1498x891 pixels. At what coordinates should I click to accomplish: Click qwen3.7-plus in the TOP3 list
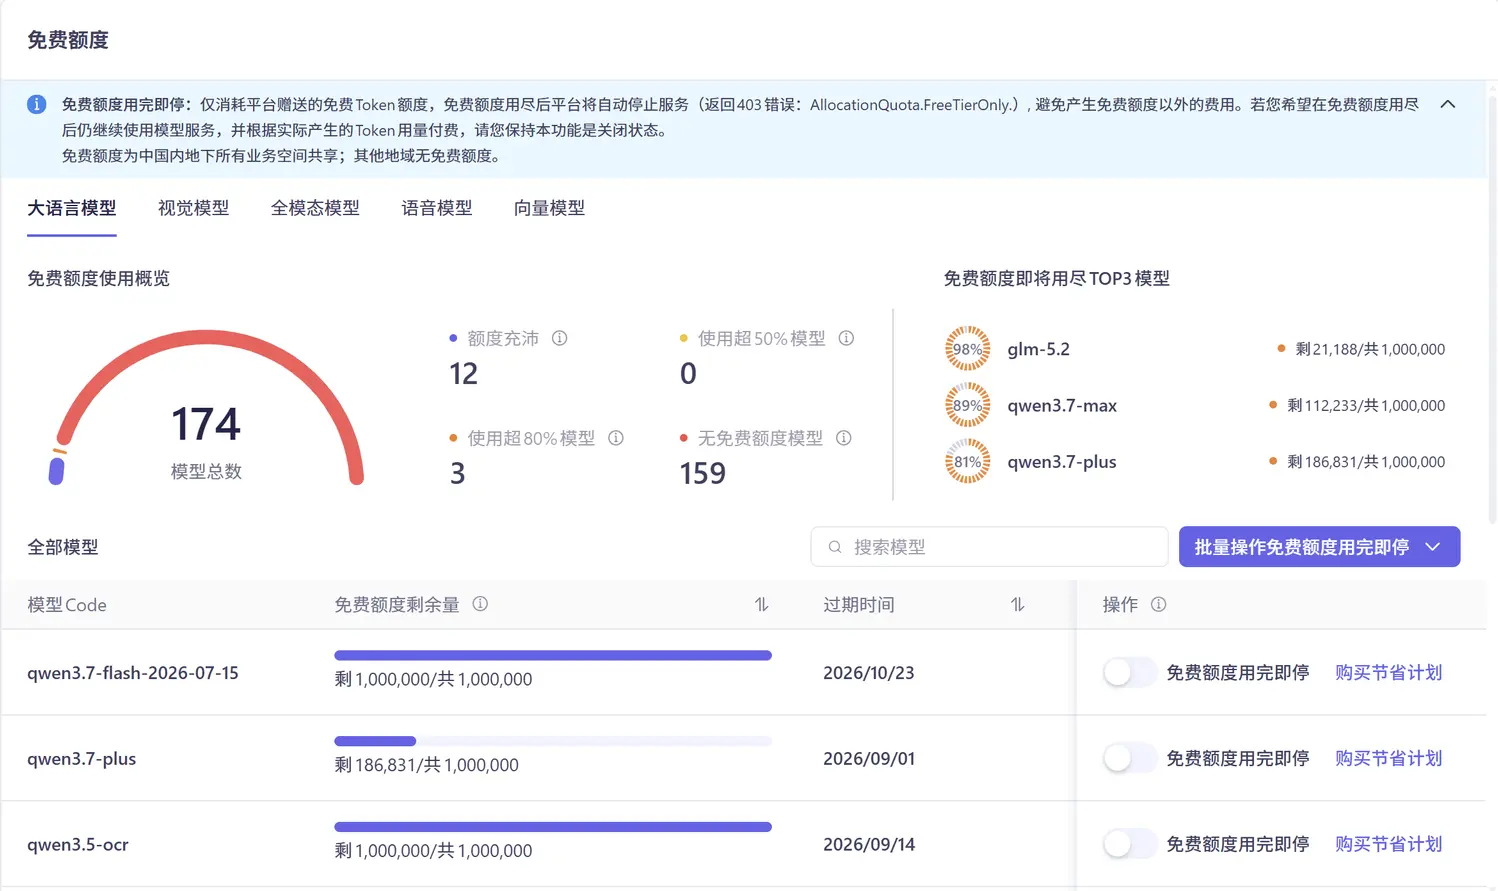[1062, 462]
